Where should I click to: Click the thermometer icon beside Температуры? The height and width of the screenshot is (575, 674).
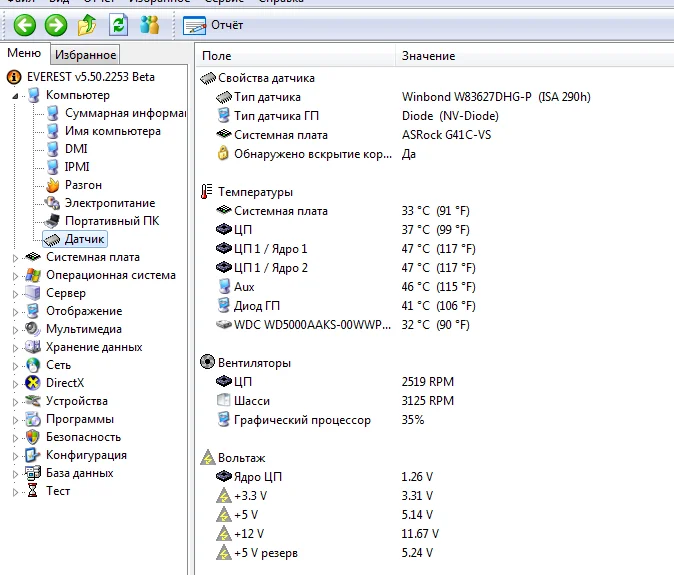click(x=207, y=191)
